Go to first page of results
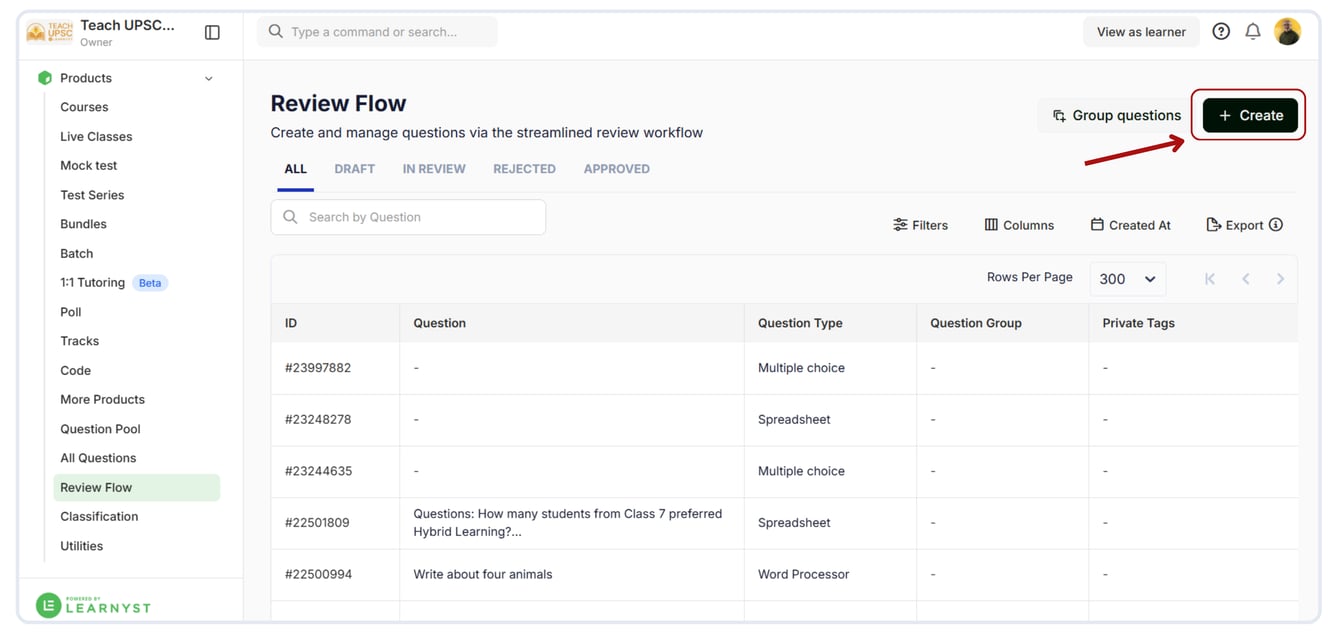Image resolution: width=1340 pixels, height=639 pixels. [1210, 279]
